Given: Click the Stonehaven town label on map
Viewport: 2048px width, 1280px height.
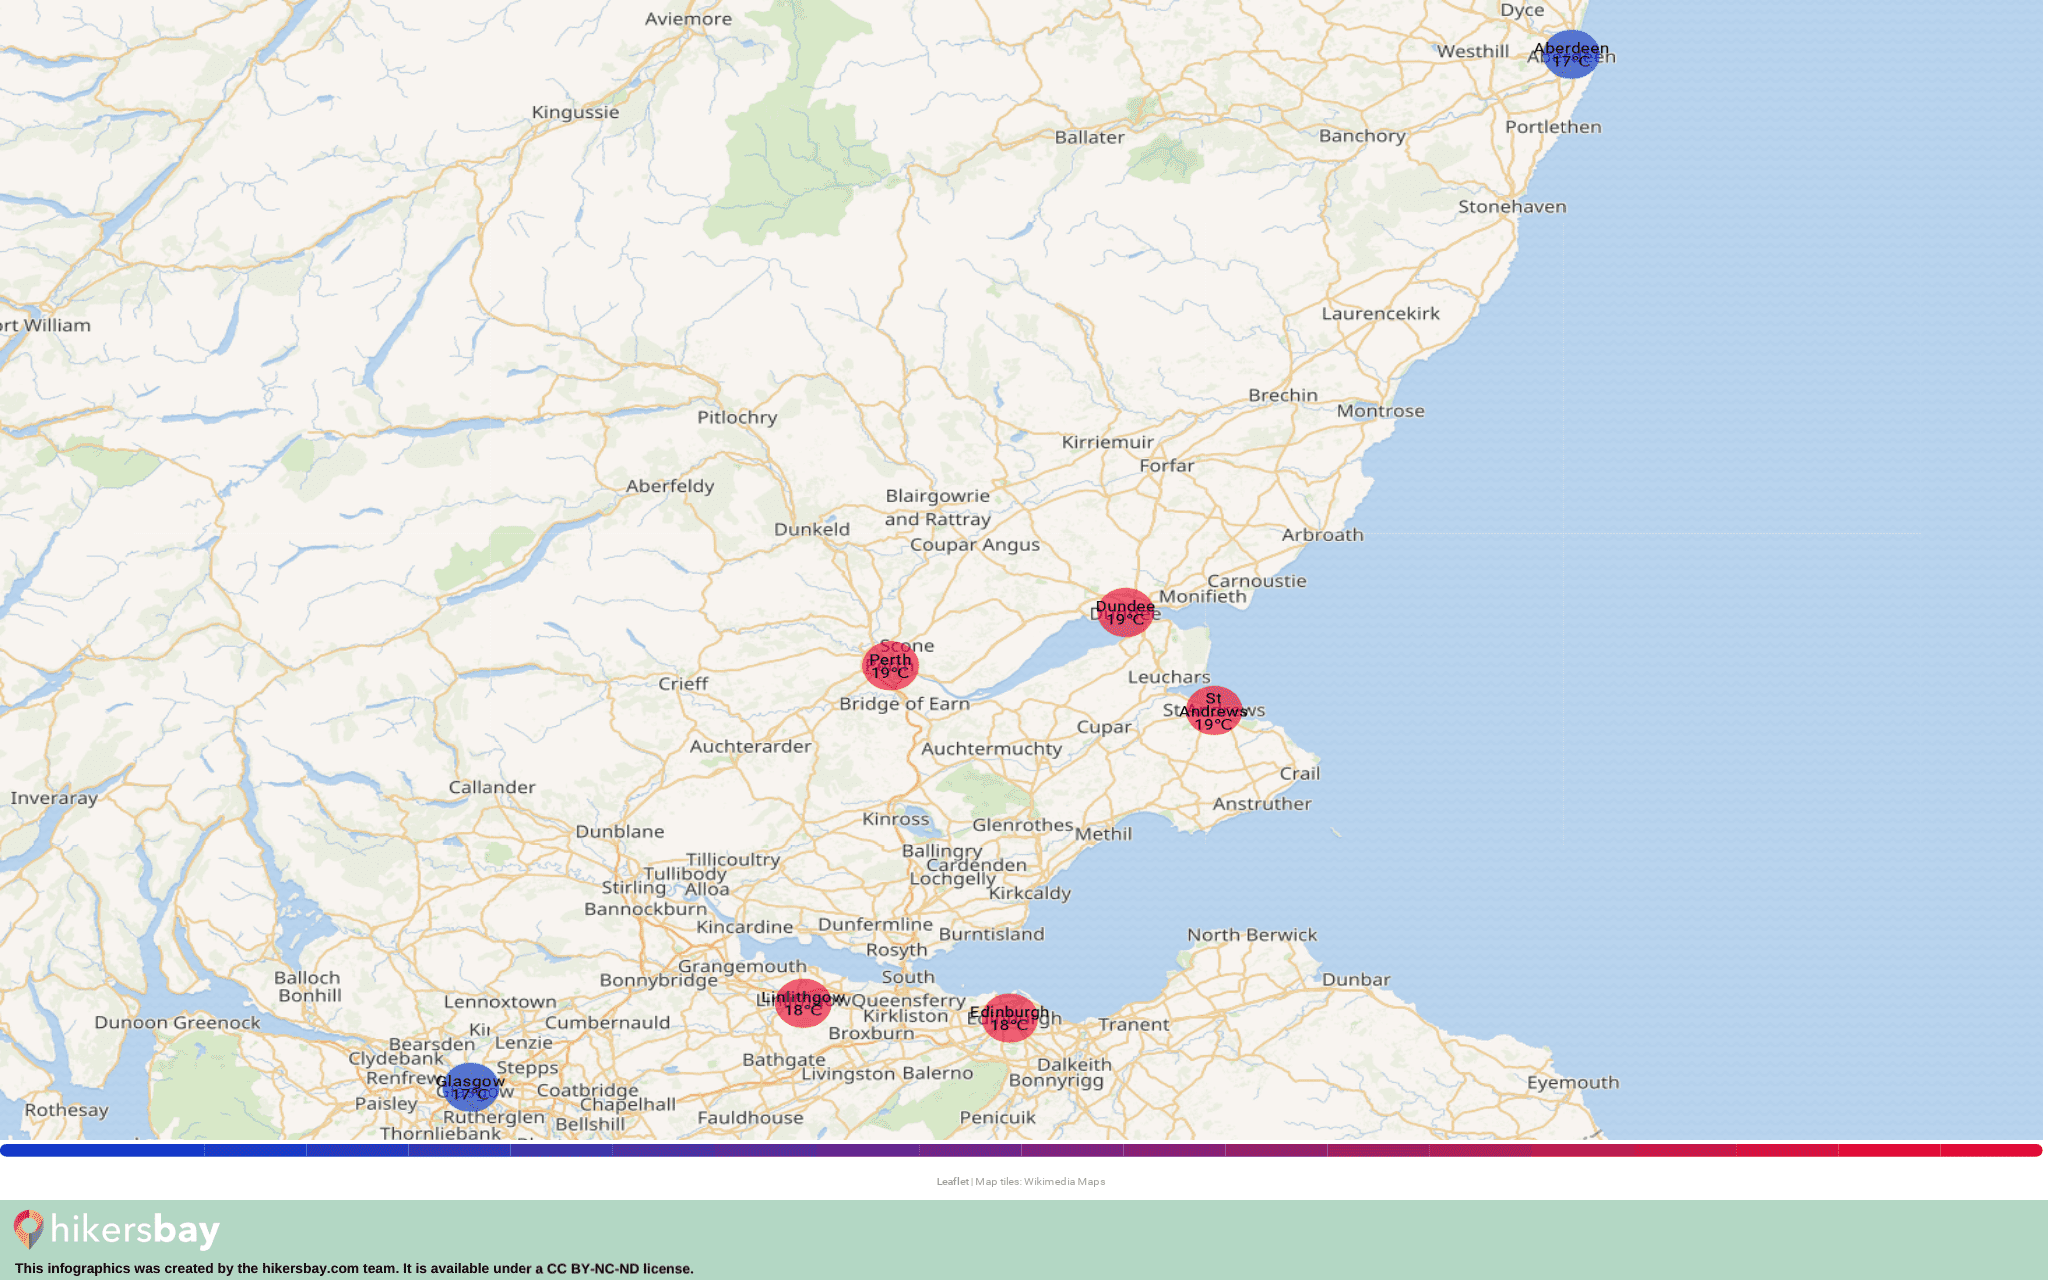Looking at the screenshot, I should coord(1512,207).
